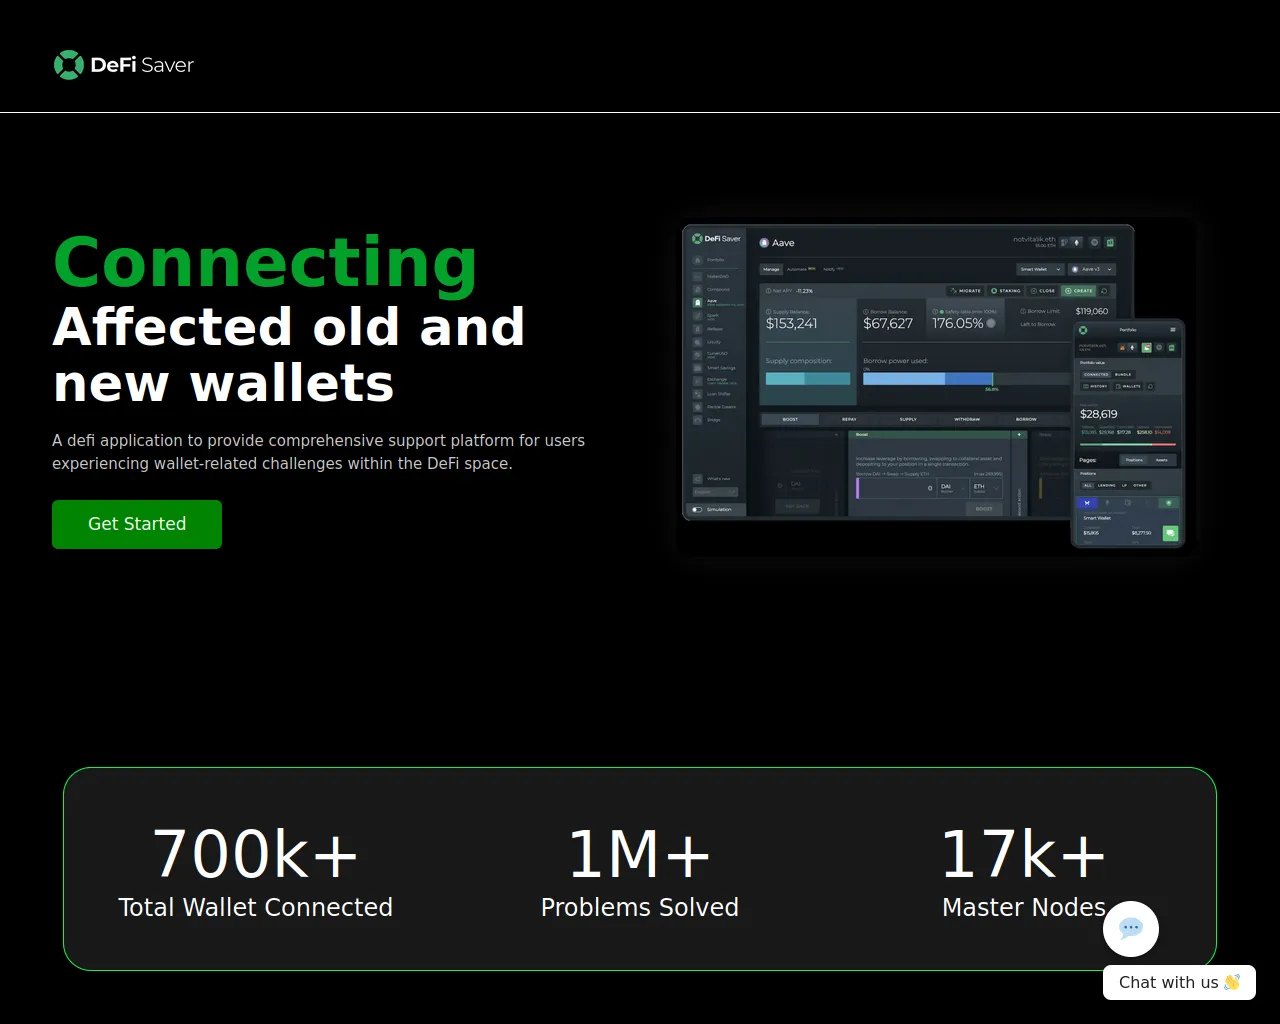Click the green "Connecting" headline

point(265,262)
